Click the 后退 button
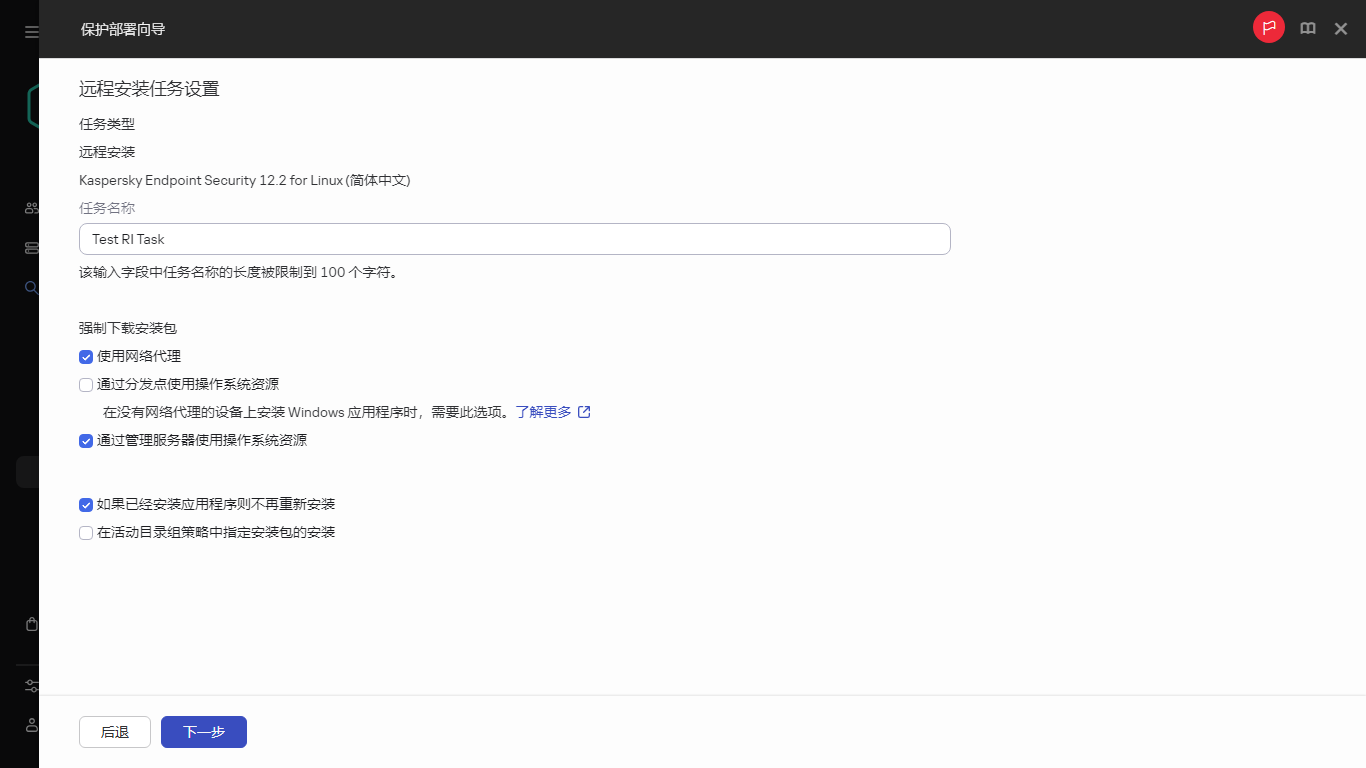The height and width of the screenshot is (768, 1366). point(114,731)
